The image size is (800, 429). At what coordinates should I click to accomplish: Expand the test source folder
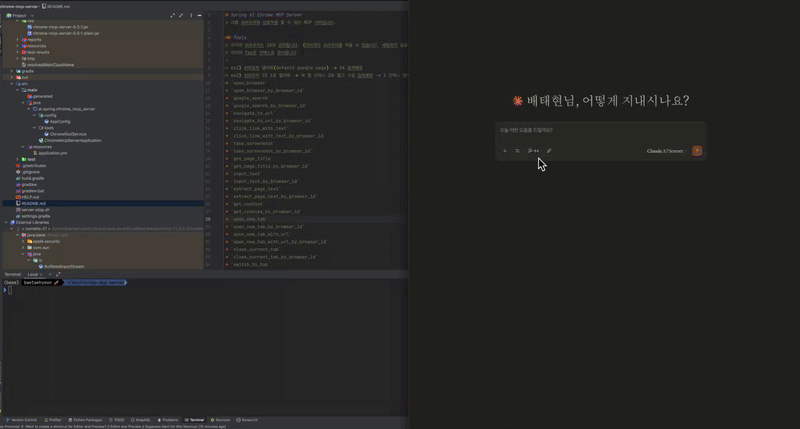tap(17, 159)
